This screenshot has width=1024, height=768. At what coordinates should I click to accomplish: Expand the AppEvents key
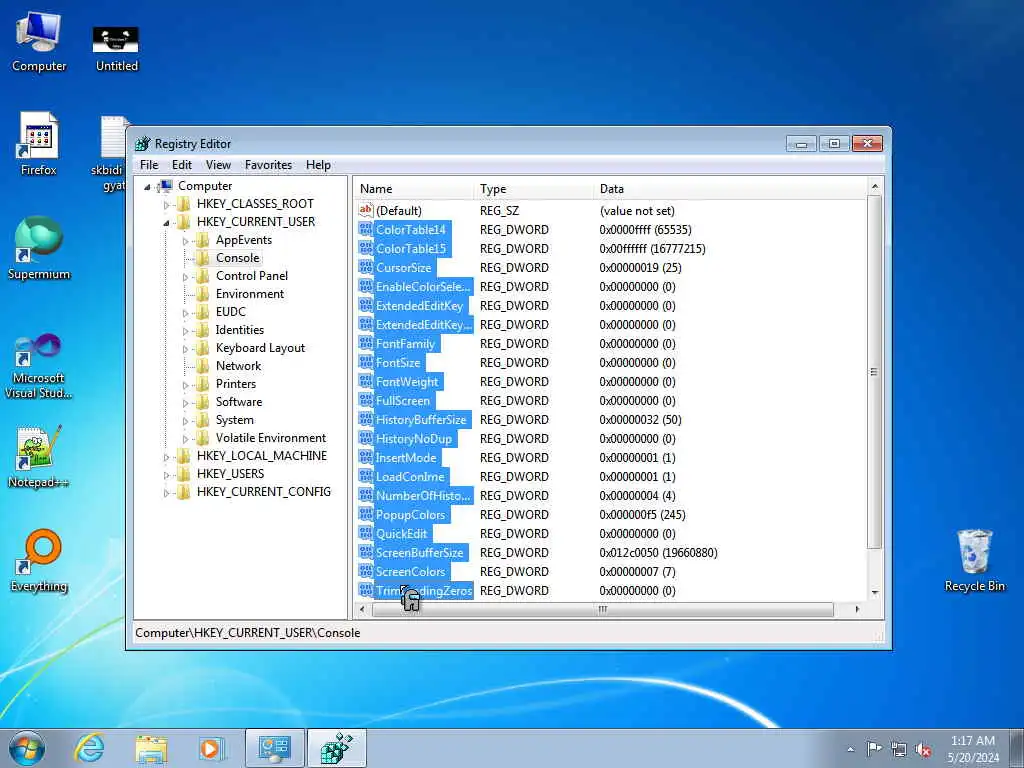point(185,241)
